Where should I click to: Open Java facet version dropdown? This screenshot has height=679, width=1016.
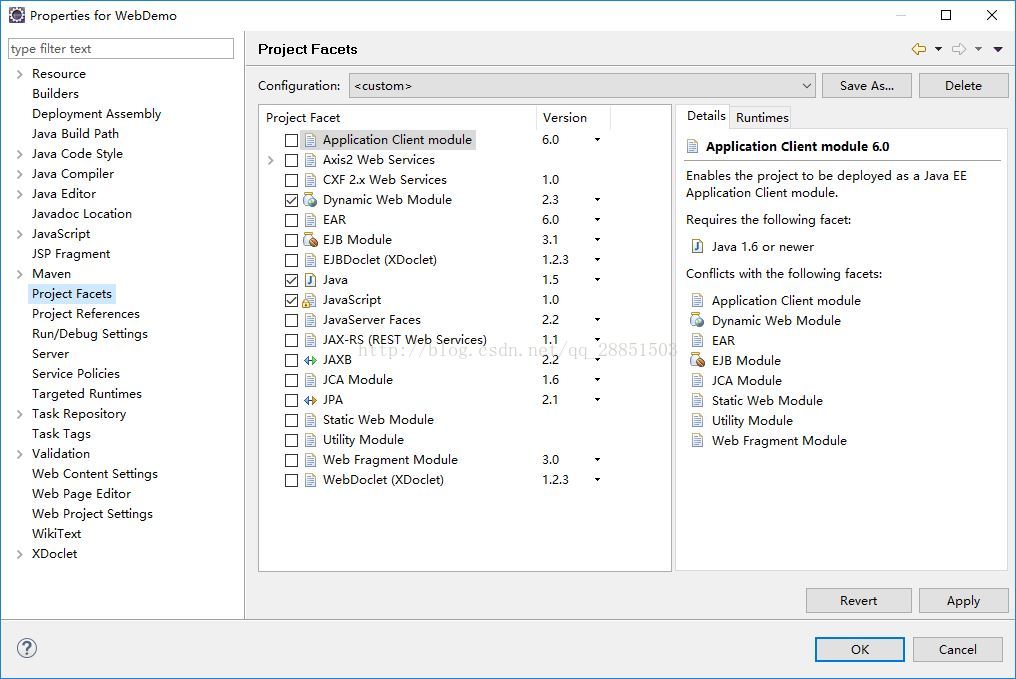(597, 280)
